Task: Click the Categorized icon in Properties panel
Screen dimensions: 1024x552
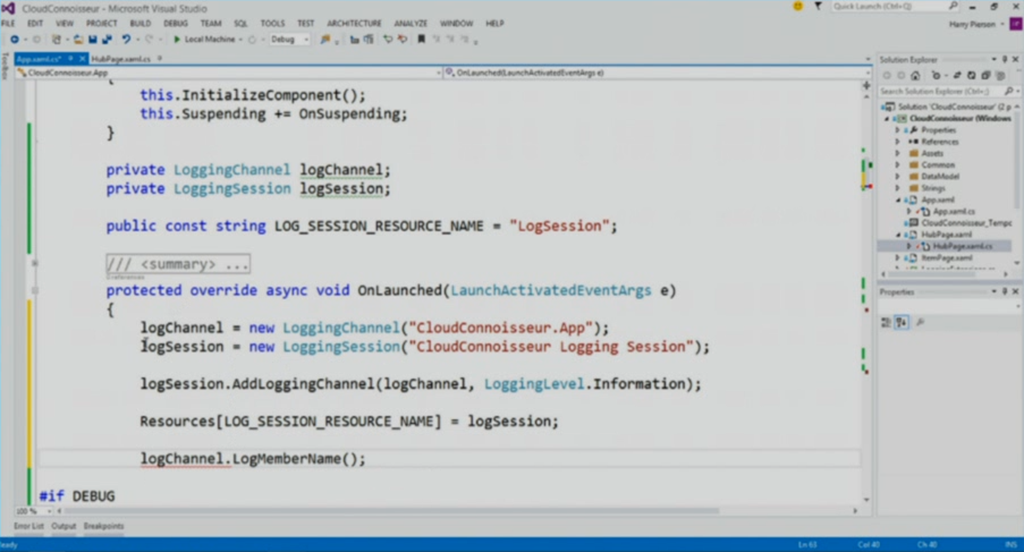Action: point(886,322)
